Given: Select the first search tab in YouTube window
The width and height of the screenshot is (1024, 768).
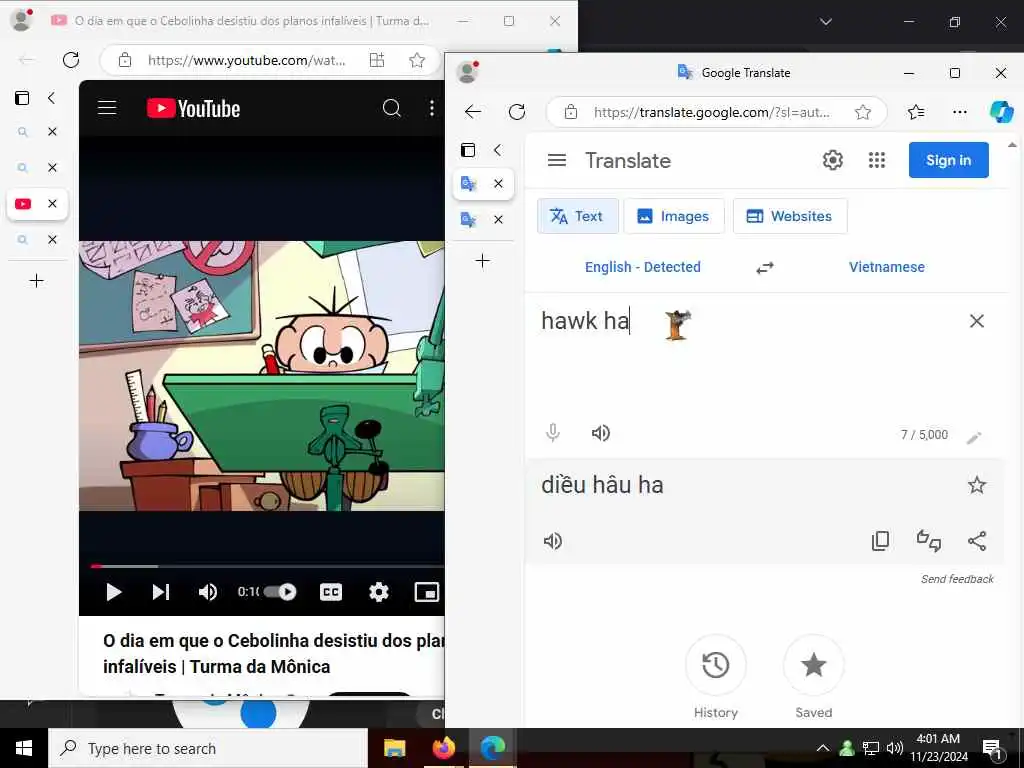Looking at the screenshot, I should (24, 132).
